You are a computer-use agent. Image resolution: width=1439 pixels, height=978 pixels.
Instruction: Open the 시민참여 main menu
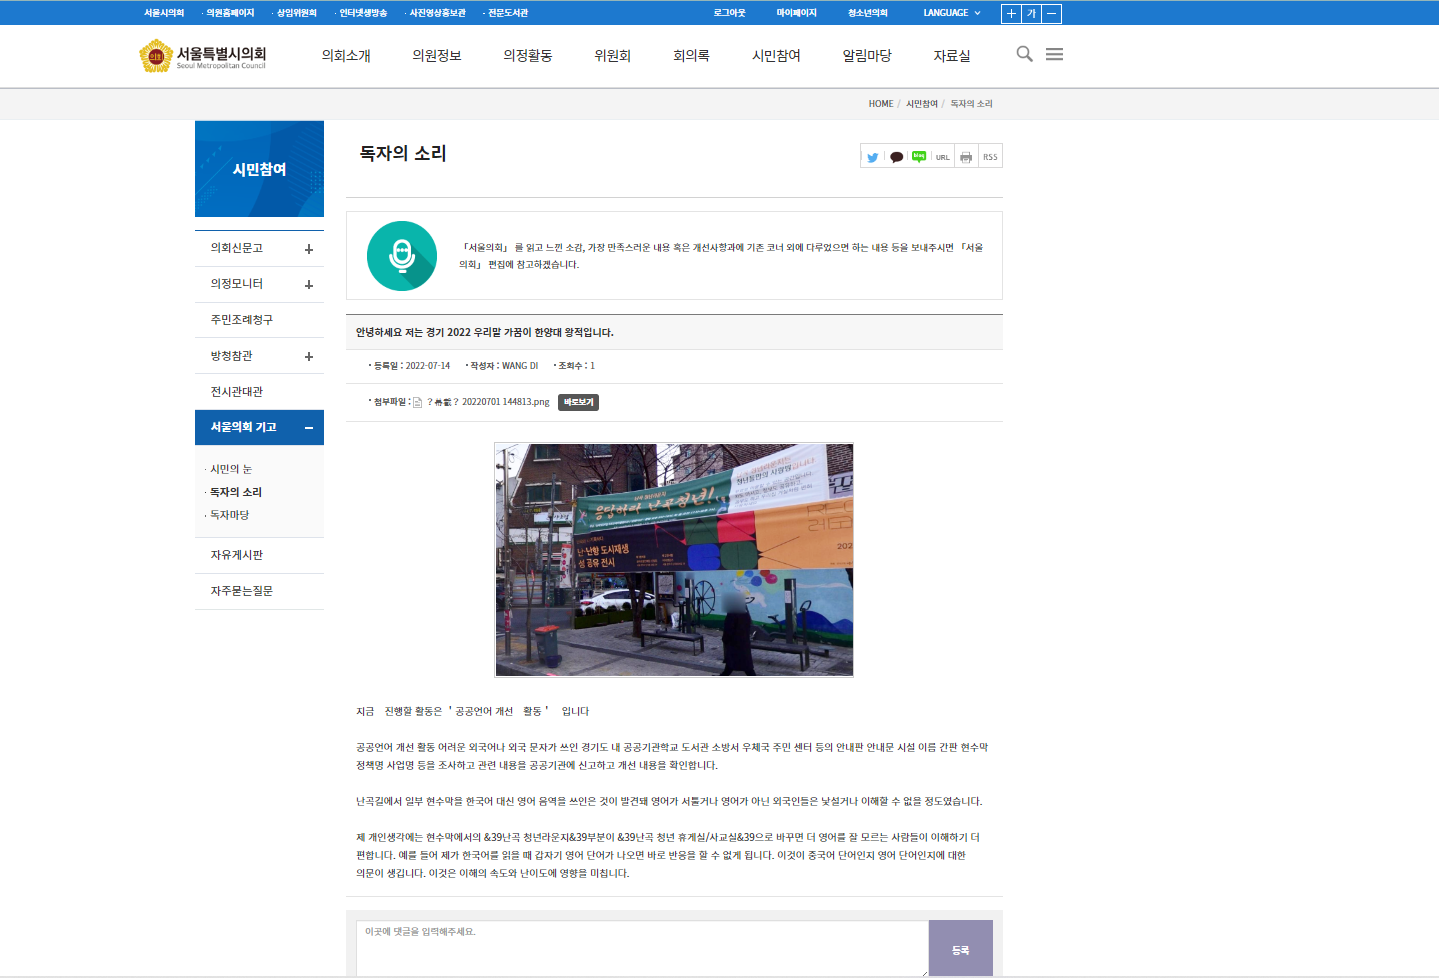(776, 56)
